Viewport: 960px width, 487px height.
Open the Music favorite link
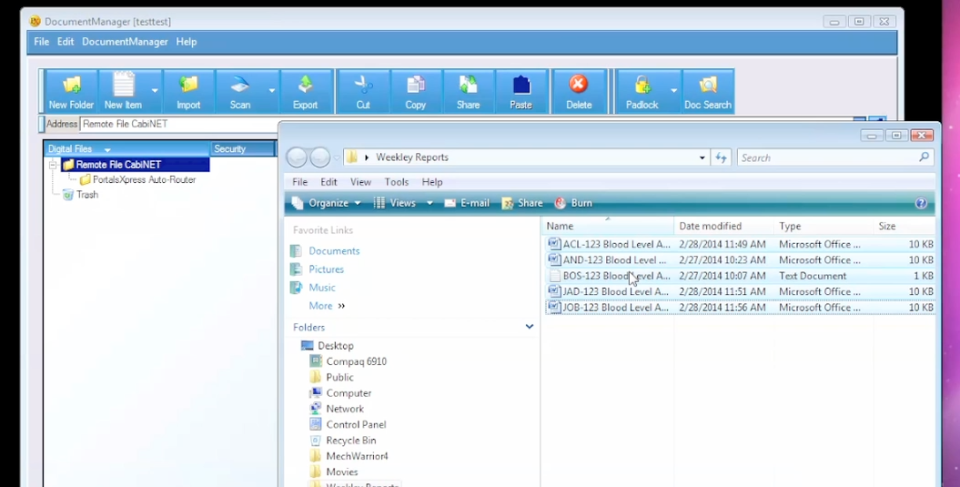click(321, 288)
